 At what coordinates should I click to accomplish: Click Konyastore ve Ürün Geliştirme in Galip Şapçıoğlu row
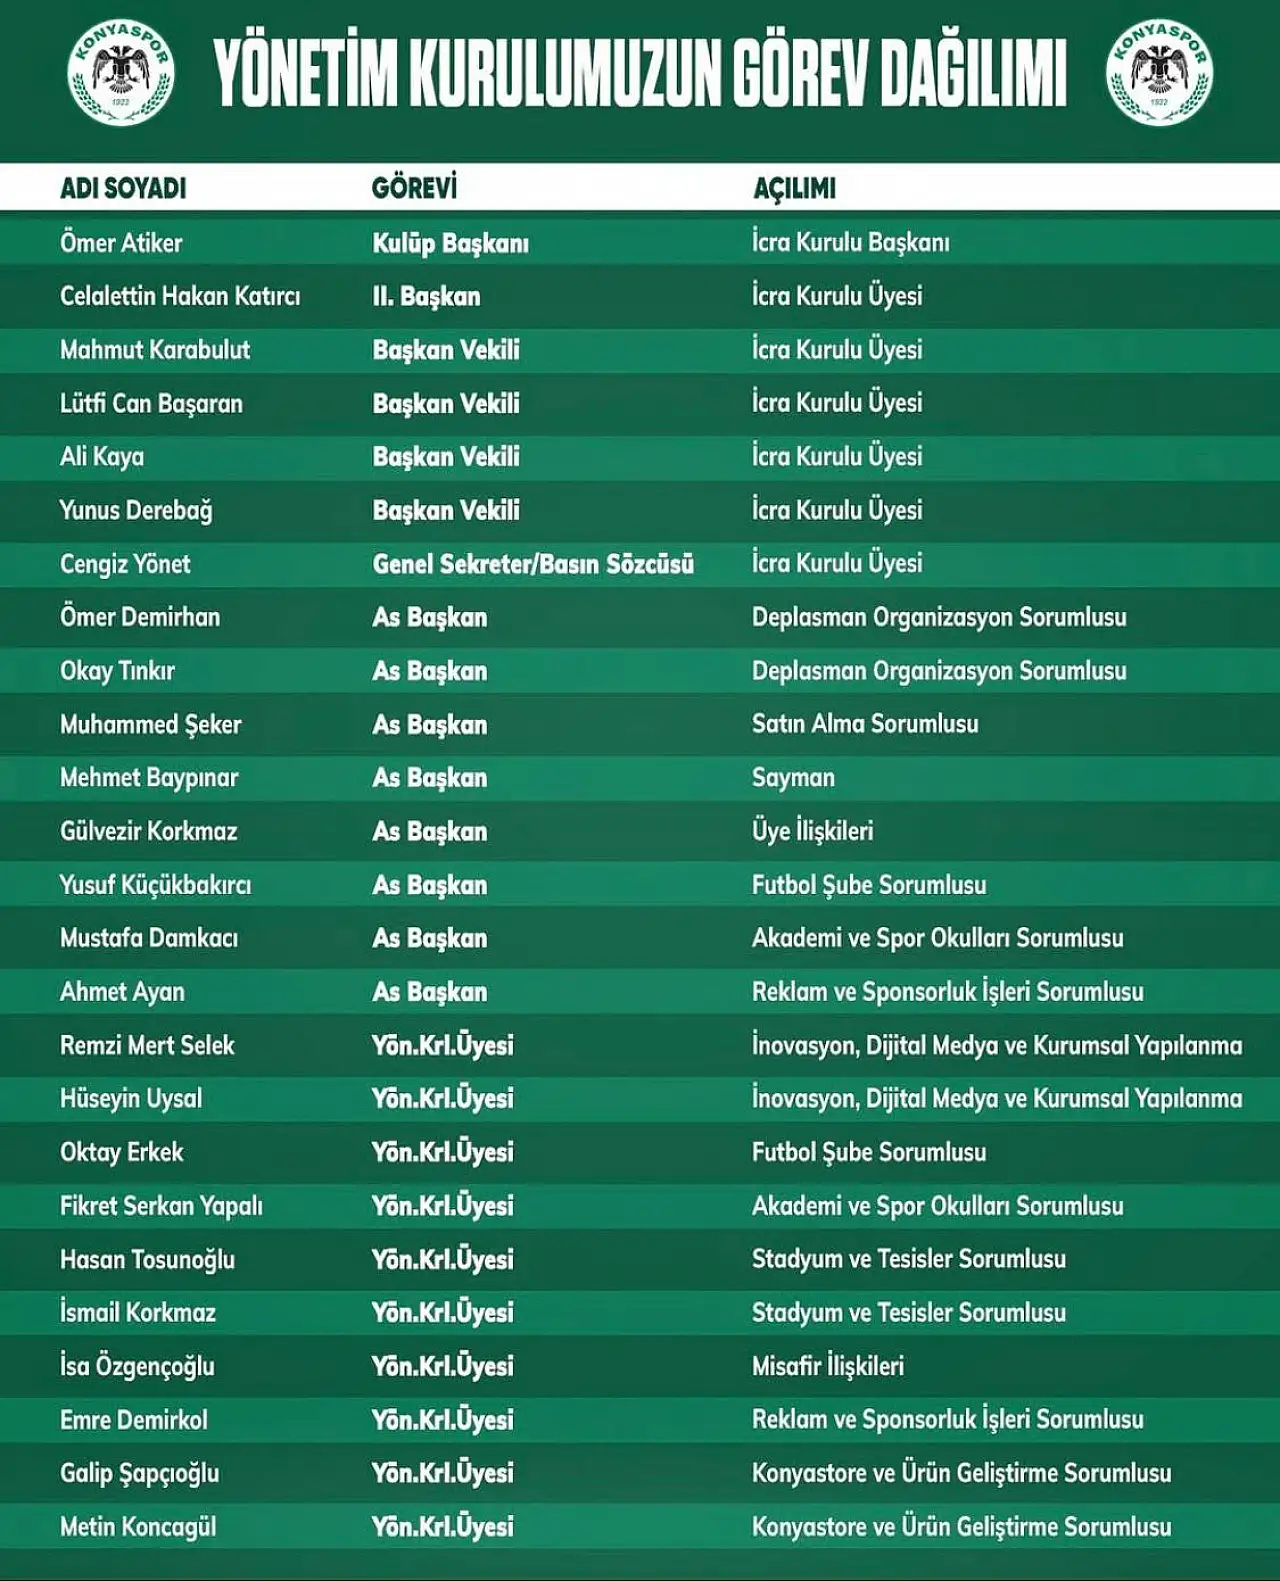point(905,1473)
